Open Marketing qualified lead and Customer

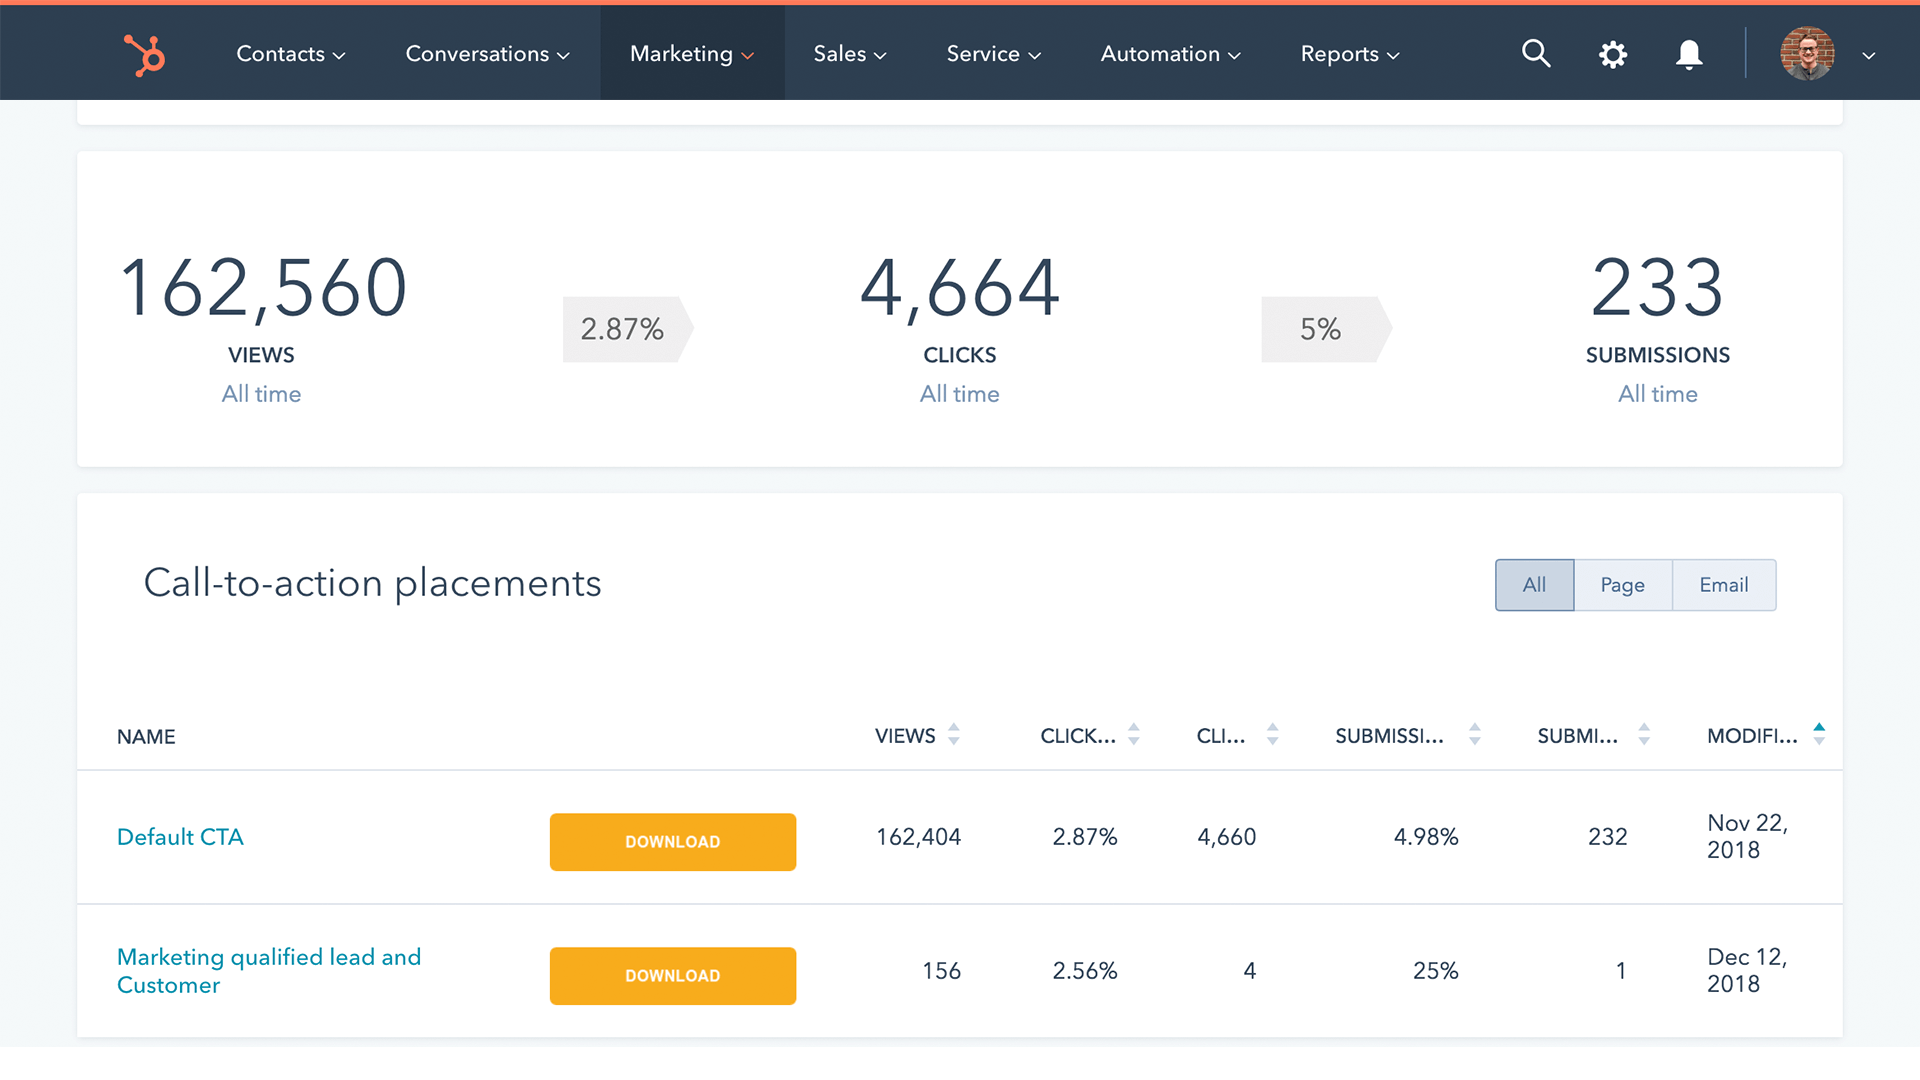(x=268, y=970)
